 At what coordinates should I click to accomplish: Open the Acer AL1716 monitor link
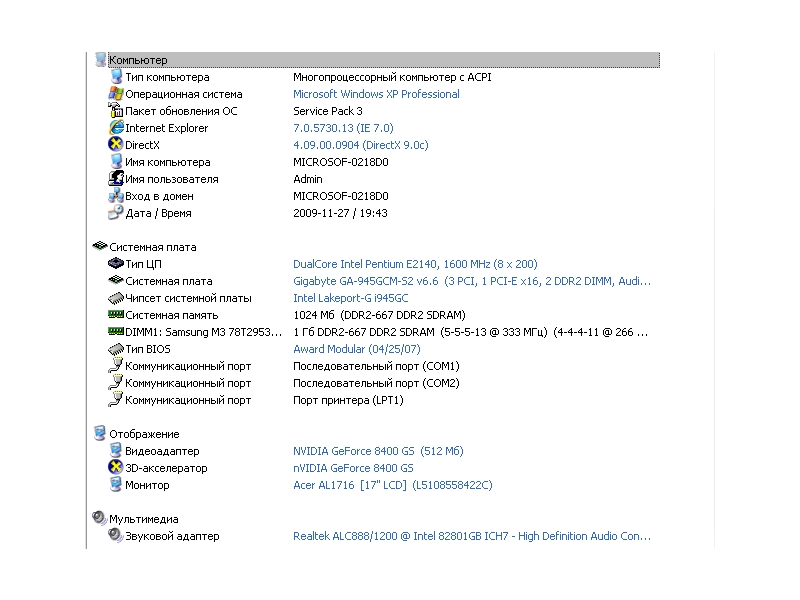392,485
